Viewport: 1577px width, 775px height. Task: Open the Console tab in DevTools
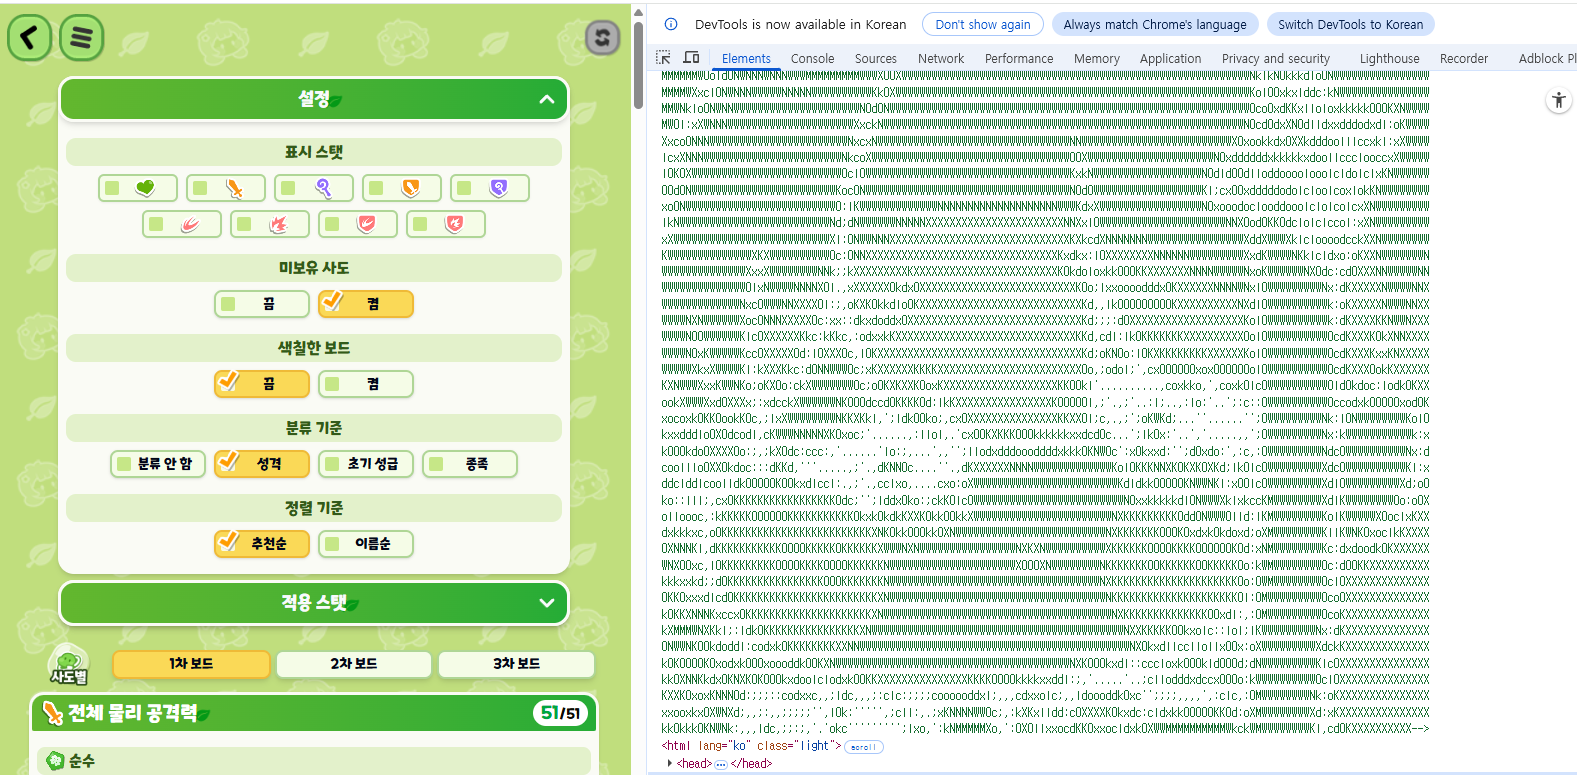click(812, 59)
